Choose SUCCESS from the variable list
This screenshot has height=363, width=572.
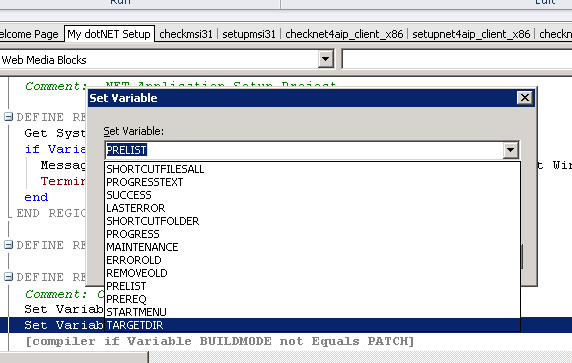pyautogui.click(x=312, y=195)
